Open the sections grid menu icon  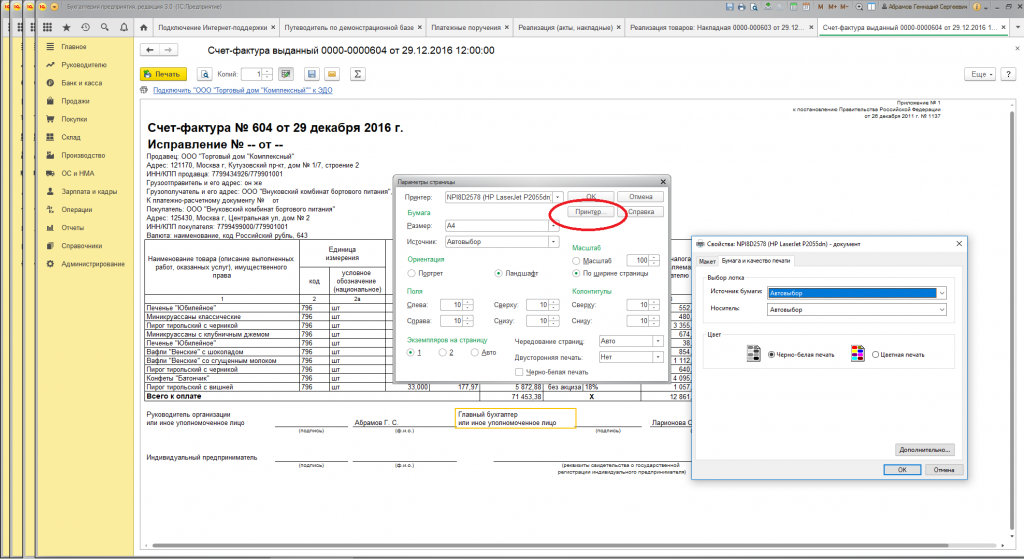(48, 27)
